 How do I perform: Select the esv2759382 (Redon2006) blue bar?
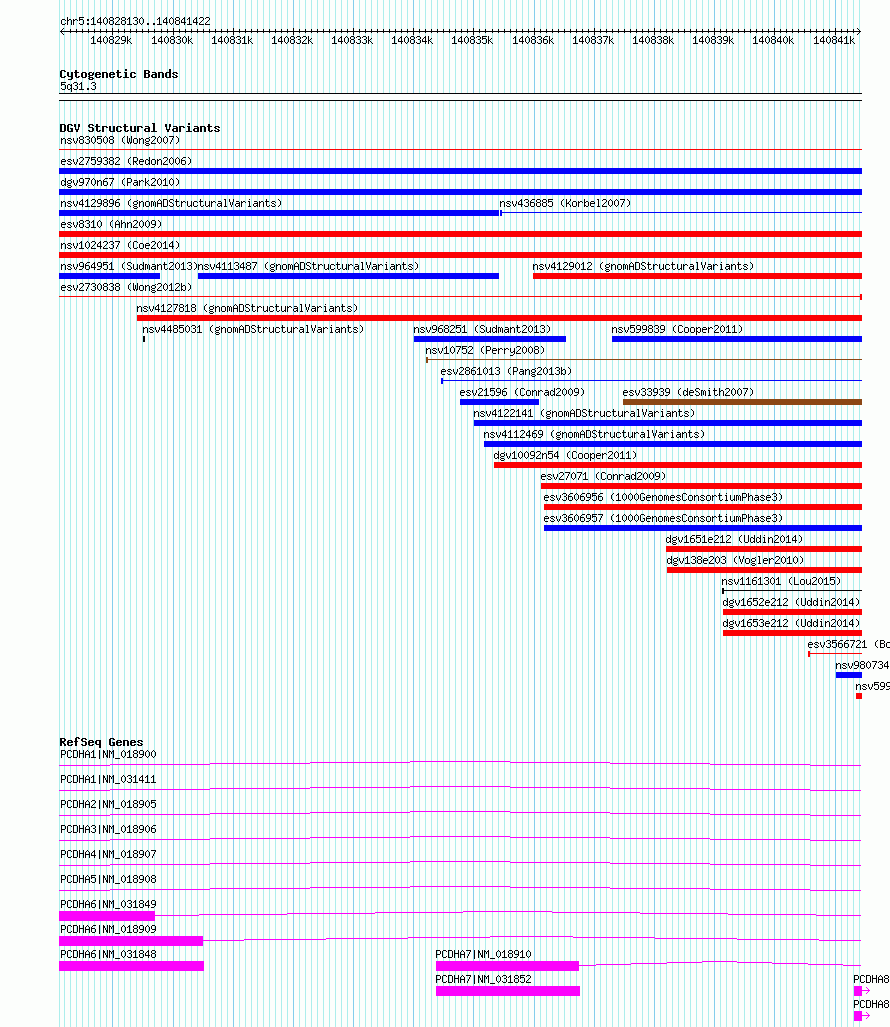[x=460, y=171]
